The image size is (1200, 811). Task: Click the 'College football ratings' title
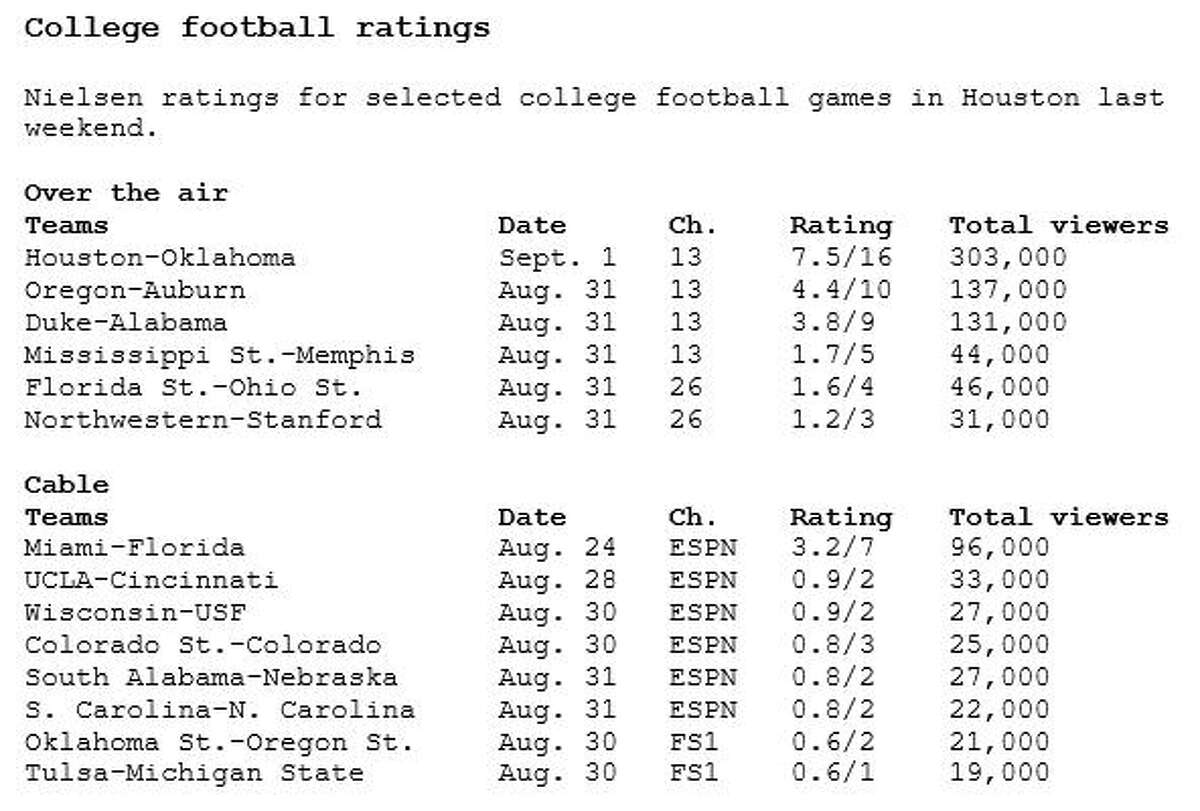click(257, 28)
